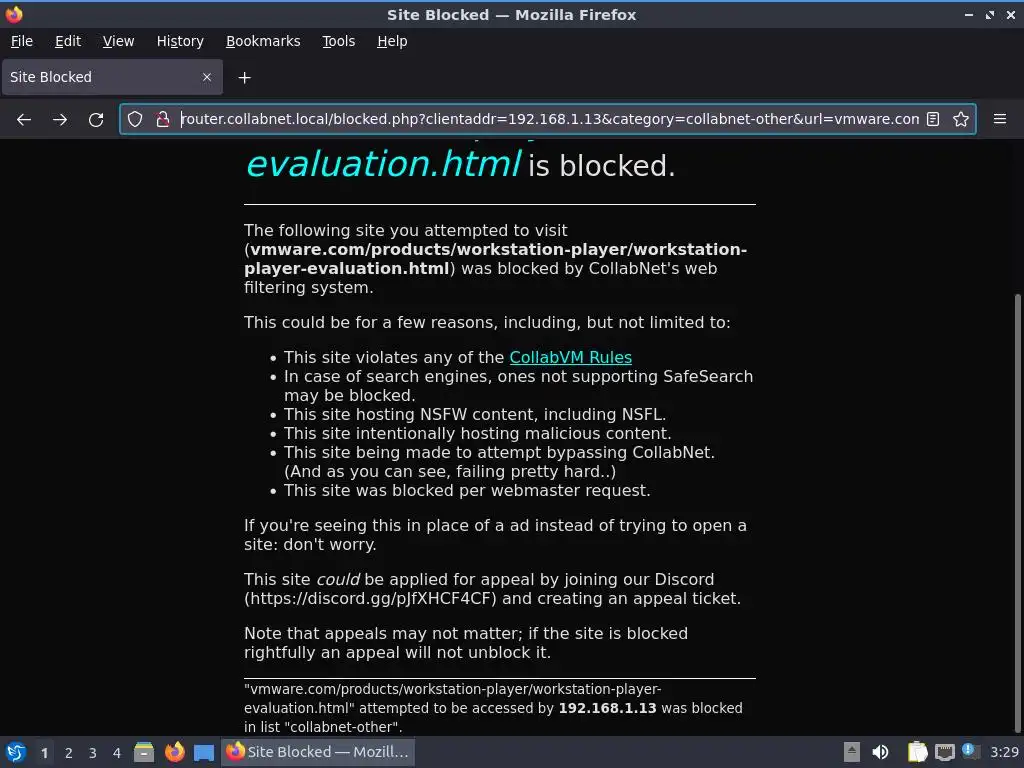Bookmark this page with the star
Image resolution: width=1024 pixels, height=768 pixels.
(x=961, y=119)
